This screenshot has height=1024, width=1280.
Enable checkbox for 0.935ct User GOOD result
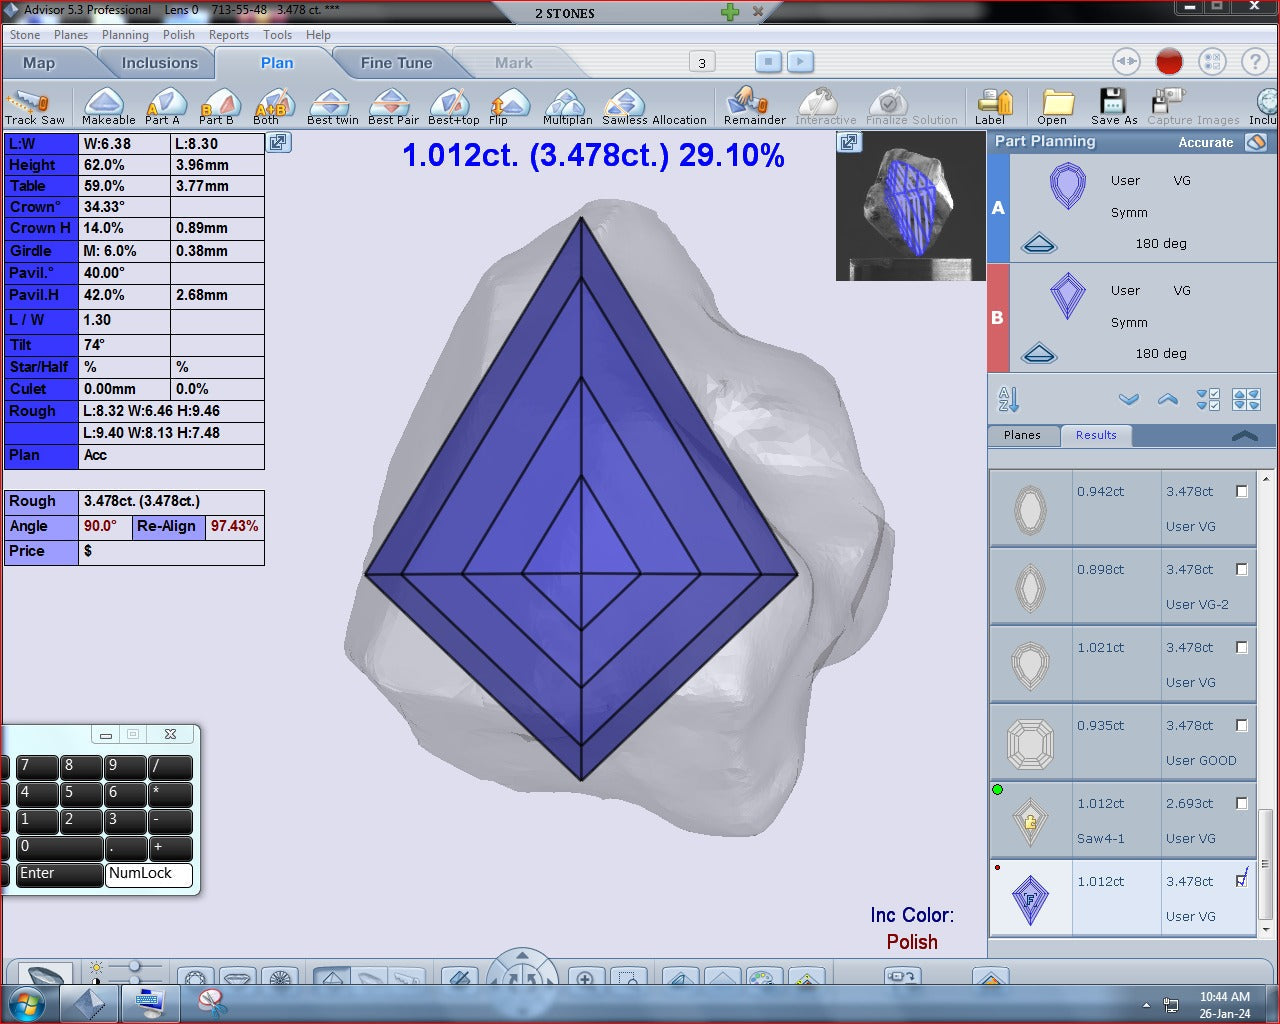pos(1242,726)
